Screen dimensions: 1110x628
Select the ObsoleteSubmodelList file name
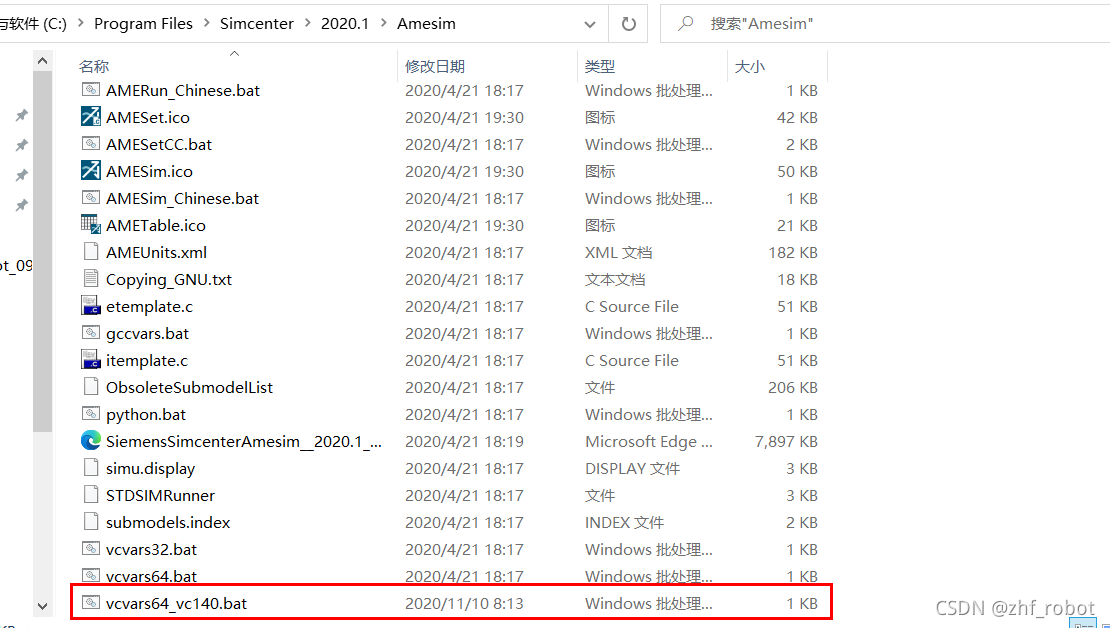coord(189,387)
